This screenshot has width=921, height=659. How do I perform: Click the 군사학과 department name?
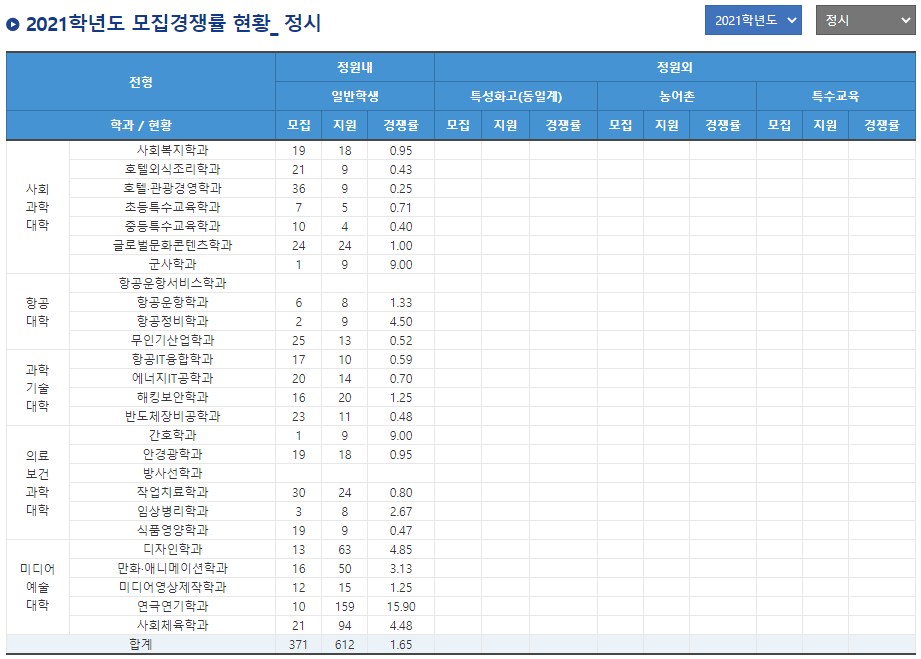click(x=172, y=264)
